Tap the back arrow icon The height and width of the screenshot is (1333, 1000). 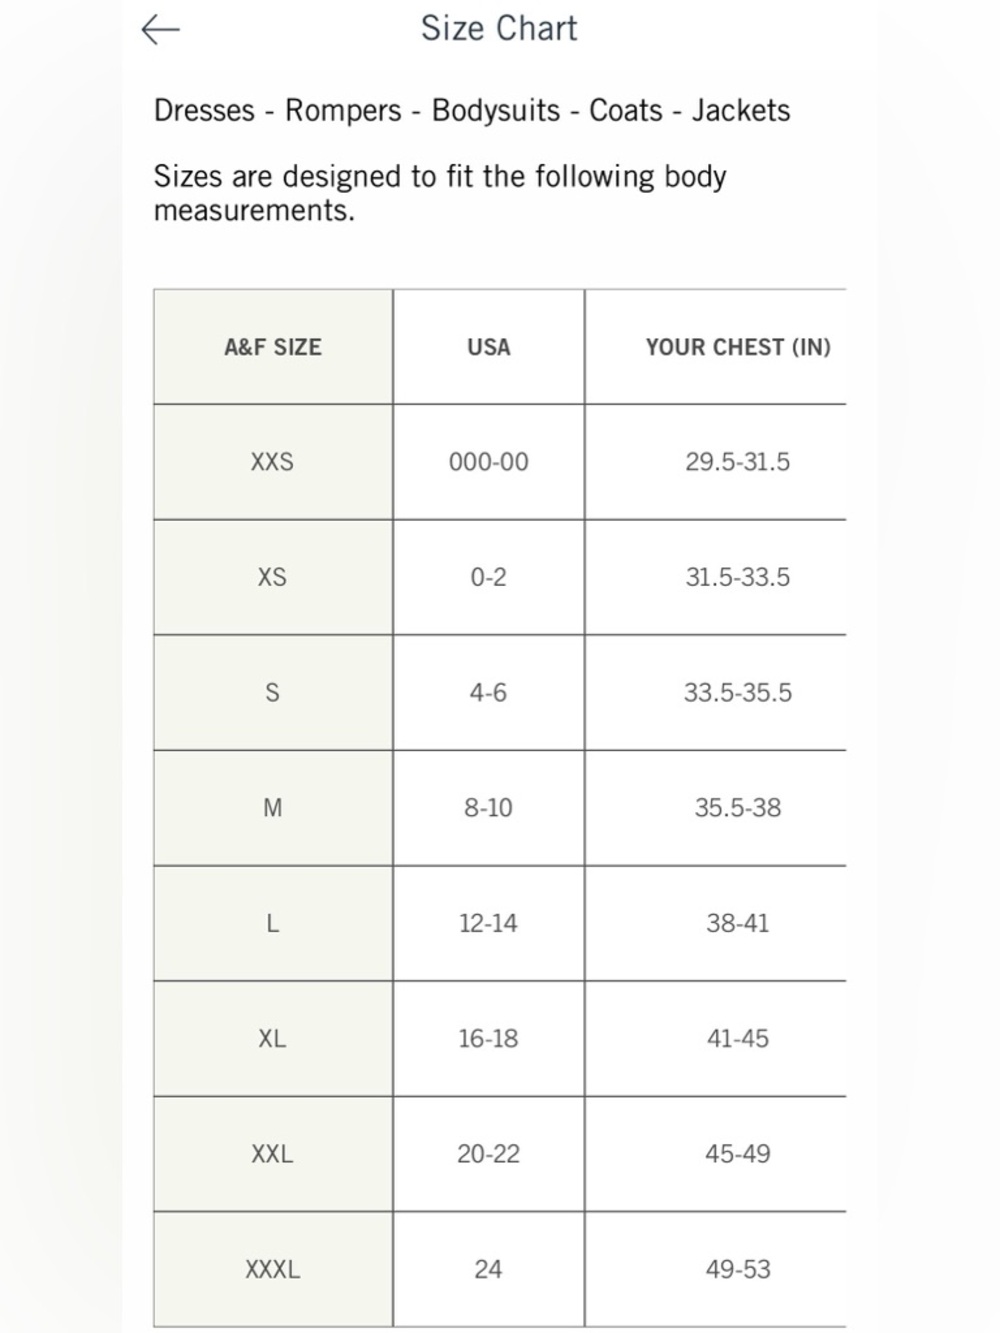[x=160, y=30]
